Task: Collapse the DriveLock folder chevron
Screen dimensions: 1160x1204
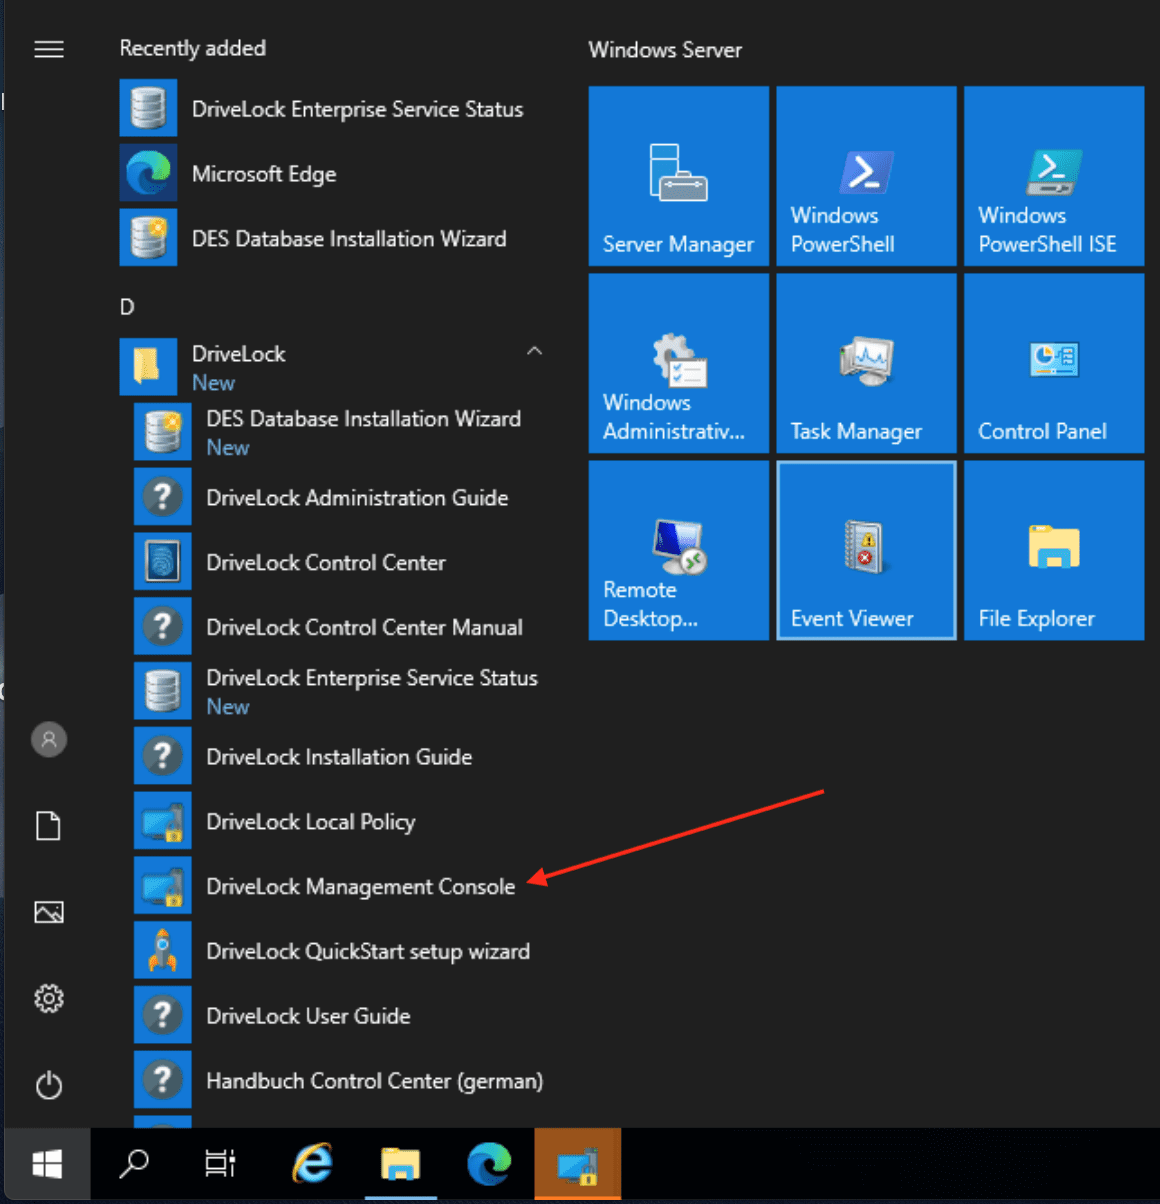Action: 534,352
